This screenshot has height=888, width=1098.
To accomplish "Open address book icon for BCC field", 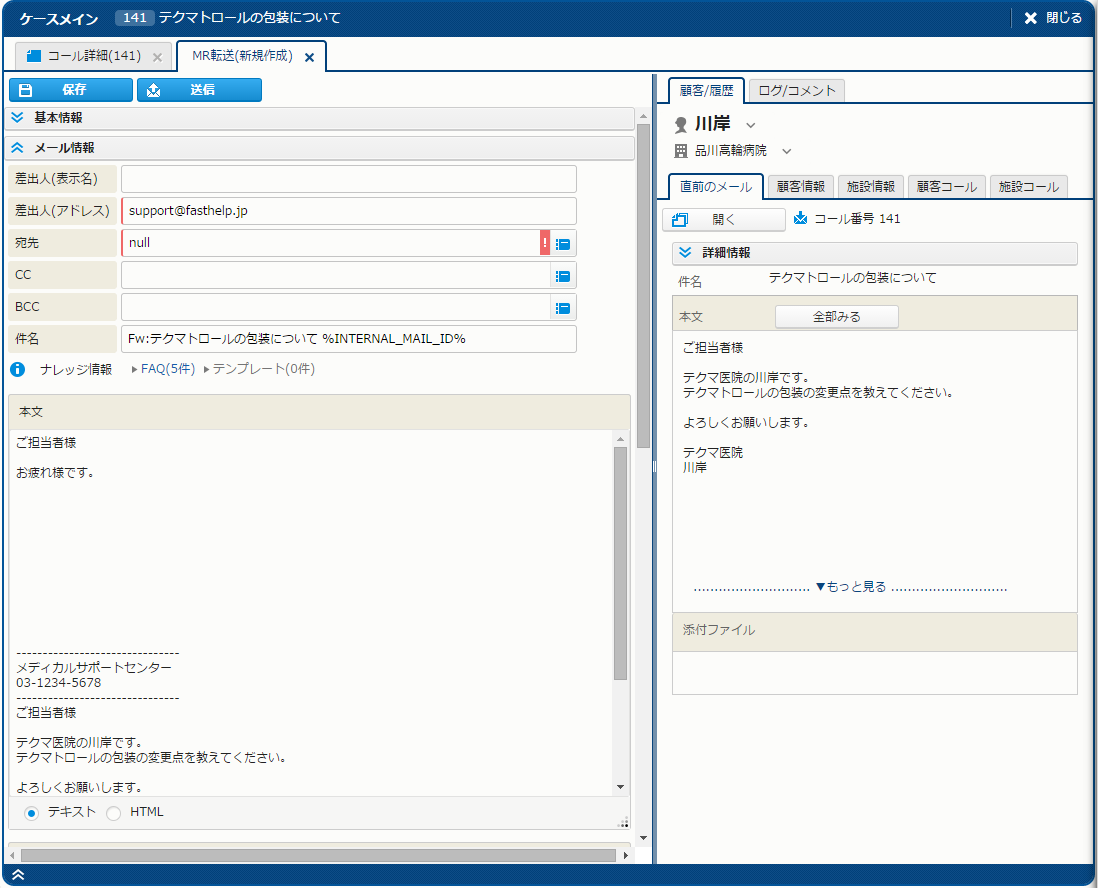I will click(563, 308).
